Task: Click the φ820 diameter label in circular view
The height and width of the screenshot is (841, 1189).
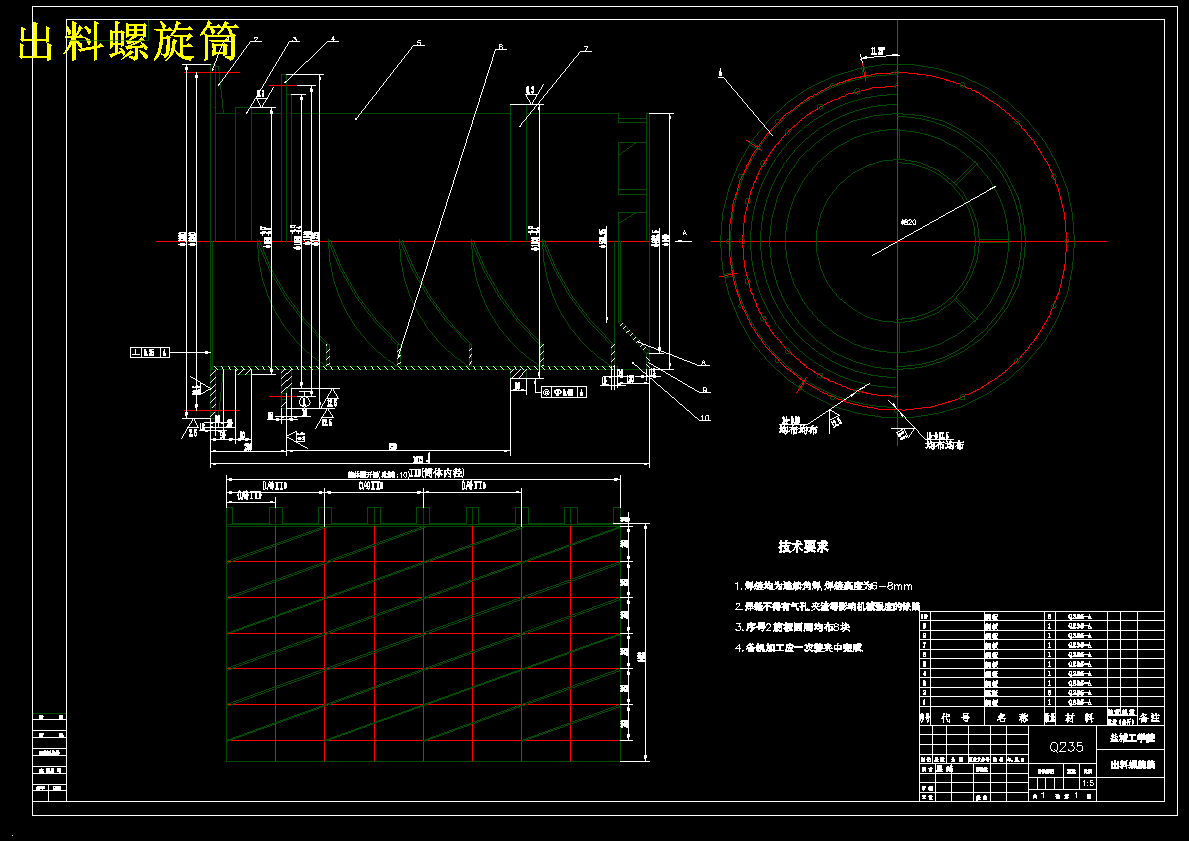Action: click(x=908, y=222)
